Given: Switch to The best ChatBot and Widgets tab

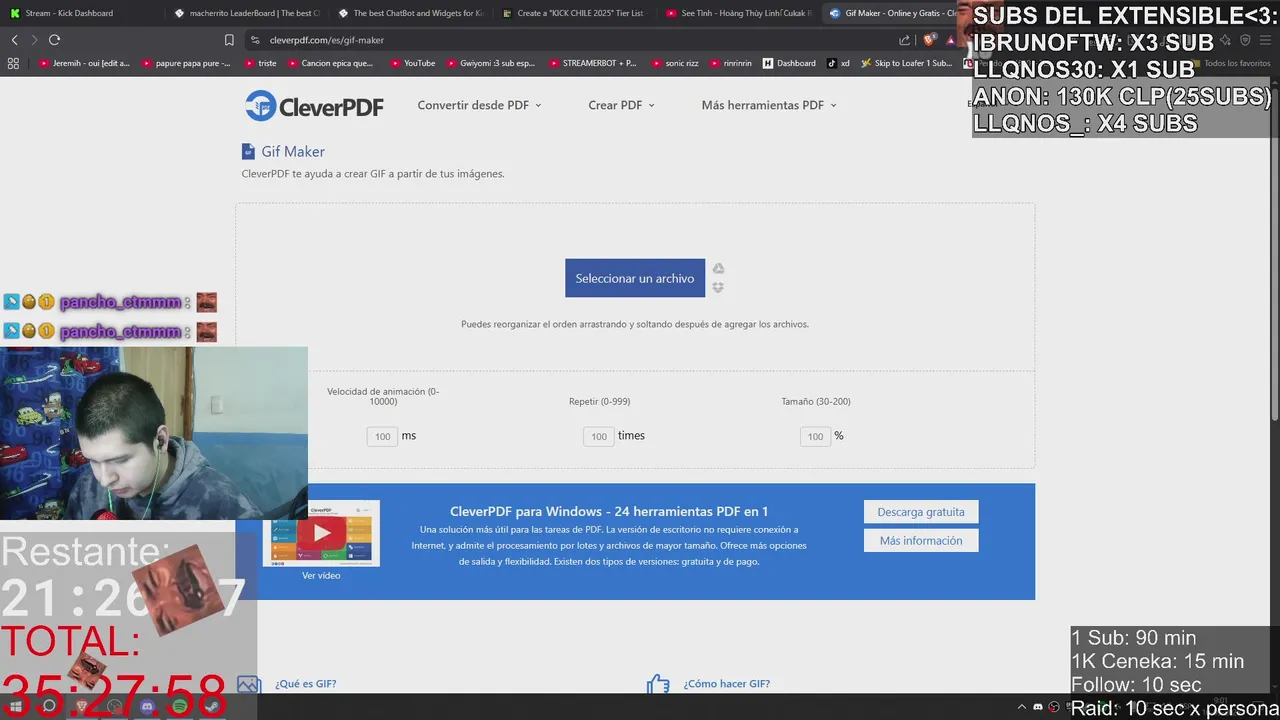Looking at the screenshot, I should pyautogui.click(x=410, y=13).
